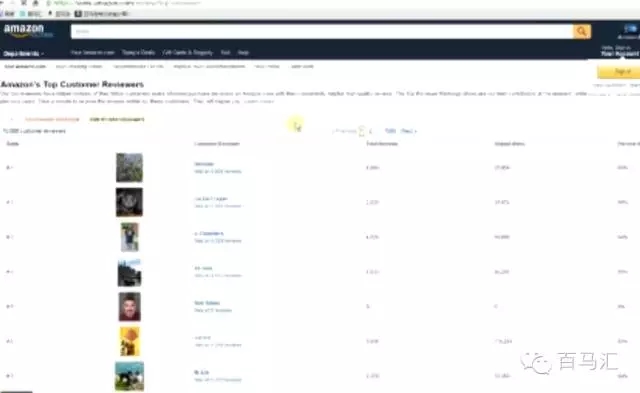This screenshot has width=640, height=393.
Task: Open the Help link in top navigation
Action: point(243,53)
